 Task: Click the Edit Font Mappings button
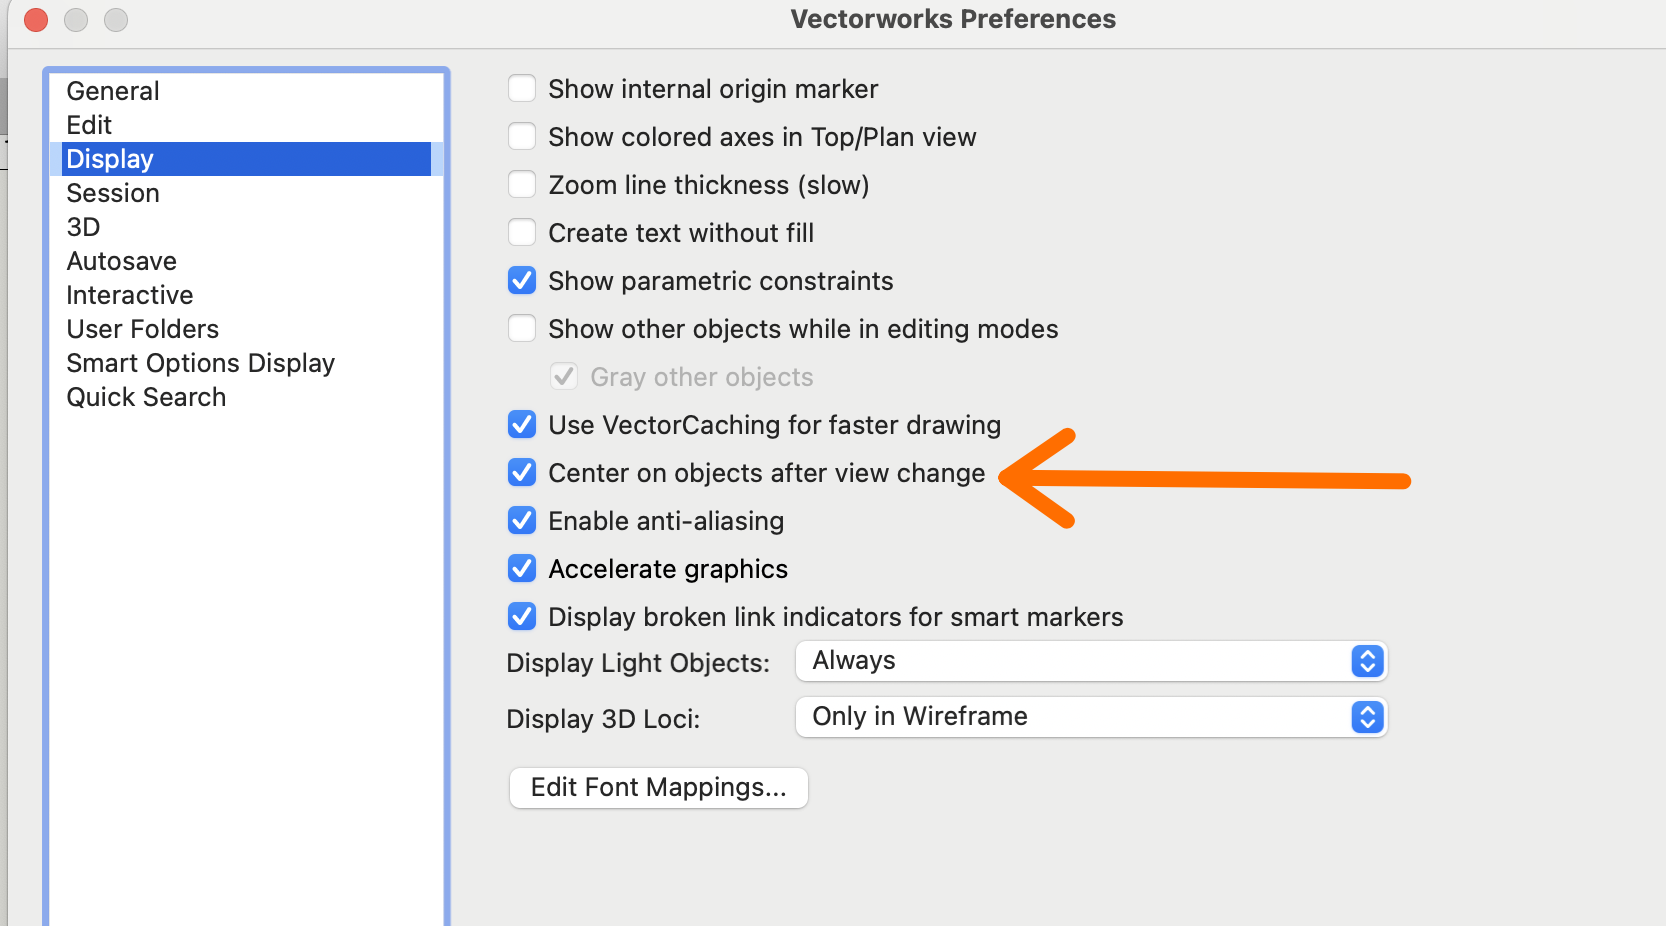coord(658,788)
